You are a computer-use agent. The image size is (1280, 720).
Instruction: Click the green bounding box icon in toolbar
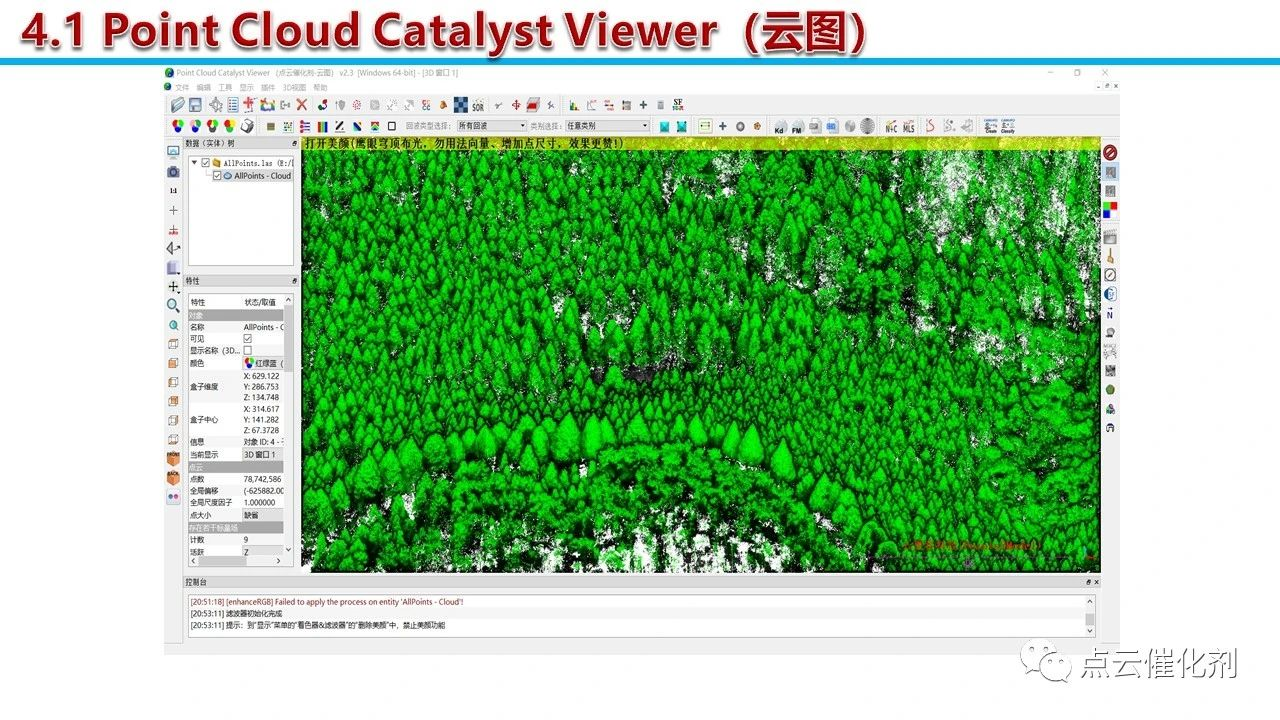705,126
